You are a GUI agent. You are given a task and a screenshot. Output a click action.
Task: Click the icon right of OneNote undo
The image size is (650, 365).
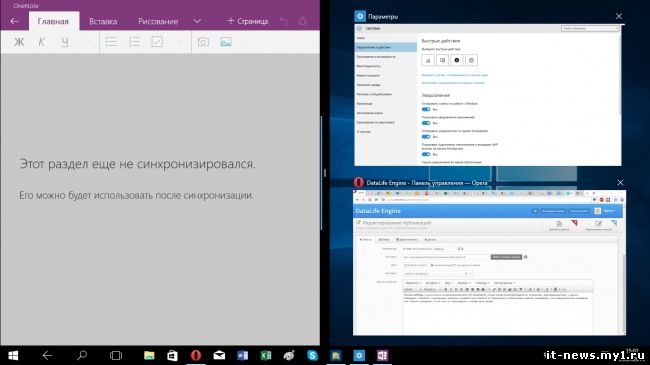pyautogui.click(x=303, y=21)
